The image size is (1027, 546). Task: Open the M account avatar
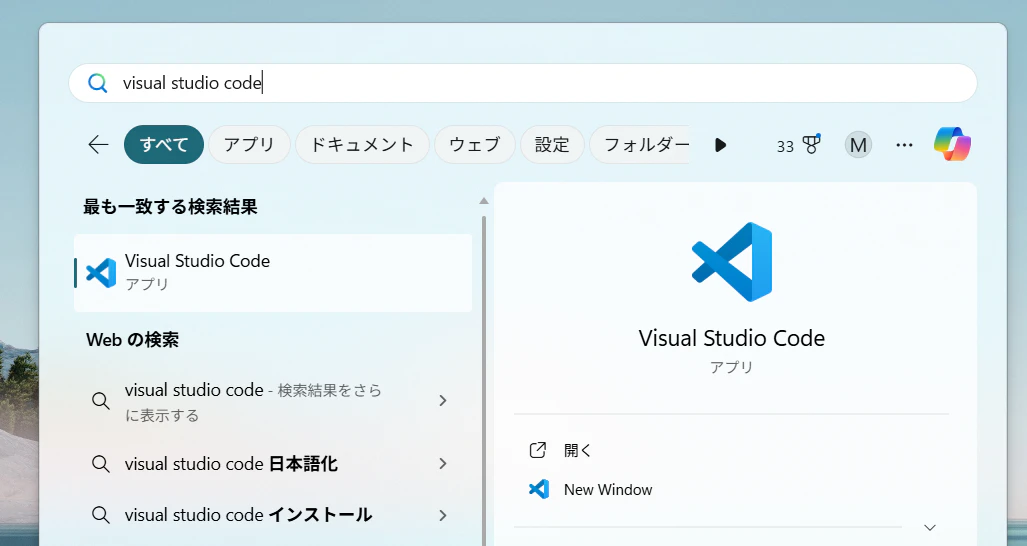pos(858,145)
